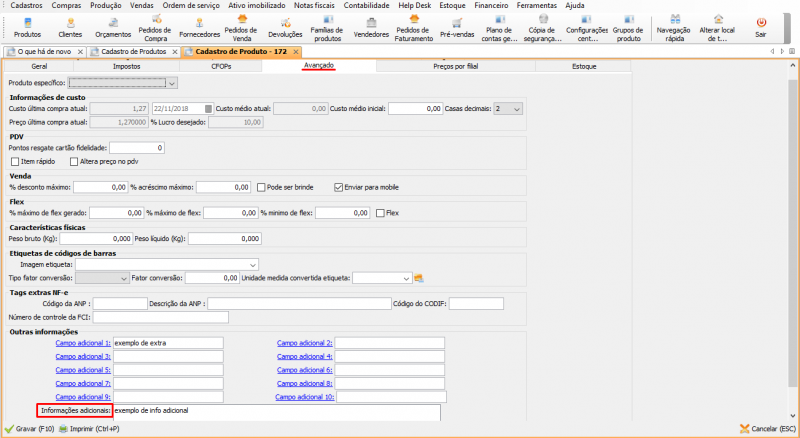Click 'Campo adicional 8' link
Screen dimensions: 800x438
pos(305,383)
